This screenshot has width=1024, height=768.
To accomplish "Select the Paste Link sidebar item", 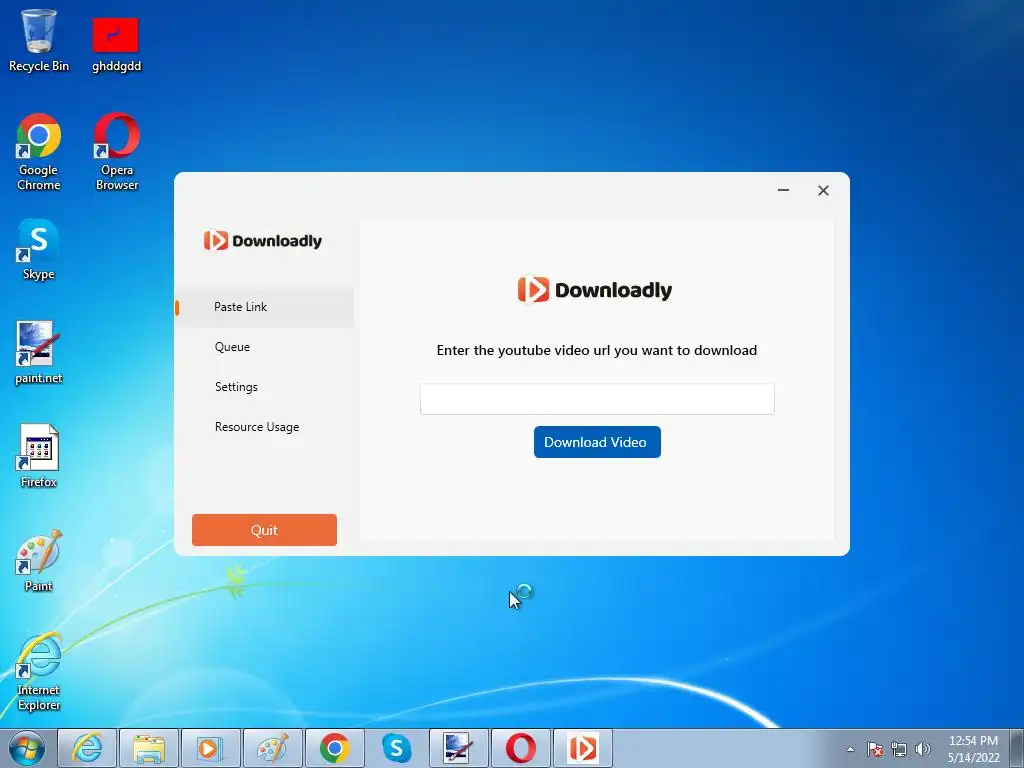I will (264, 307).
